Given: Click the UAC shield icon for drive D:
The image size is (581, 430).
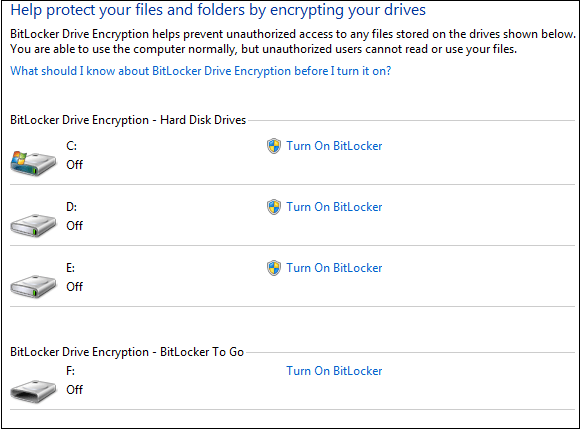Looking at the screenshot, I should (274, 207).
